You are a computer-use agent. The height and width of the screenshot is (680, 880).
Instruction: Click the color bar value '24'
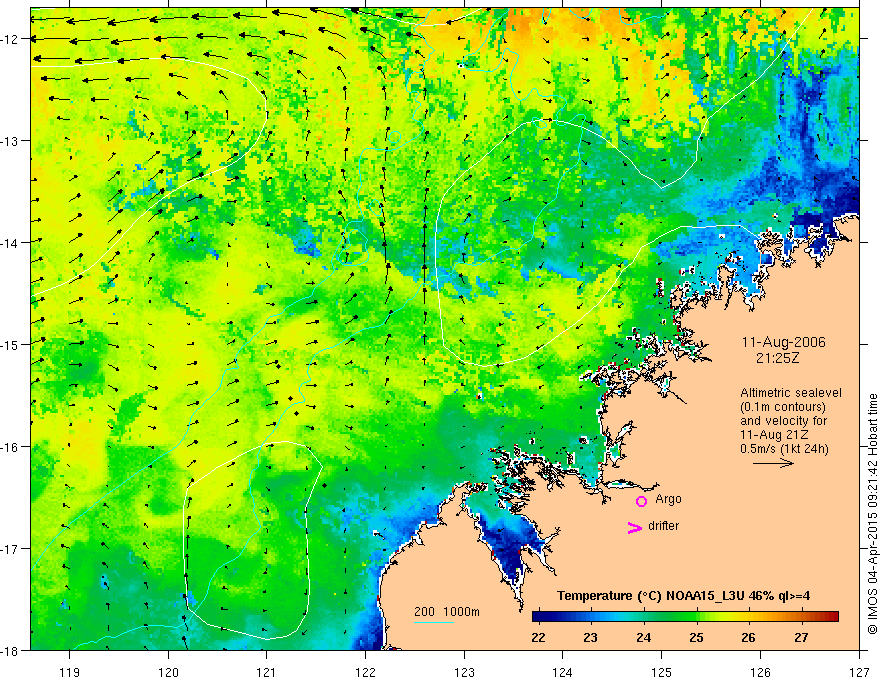[x=644, y=637]
